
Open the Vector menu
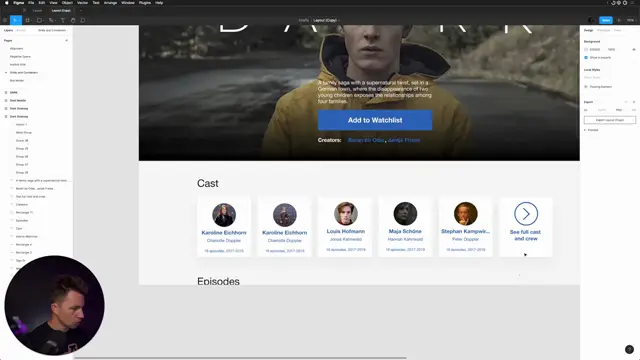pos(82,2)
